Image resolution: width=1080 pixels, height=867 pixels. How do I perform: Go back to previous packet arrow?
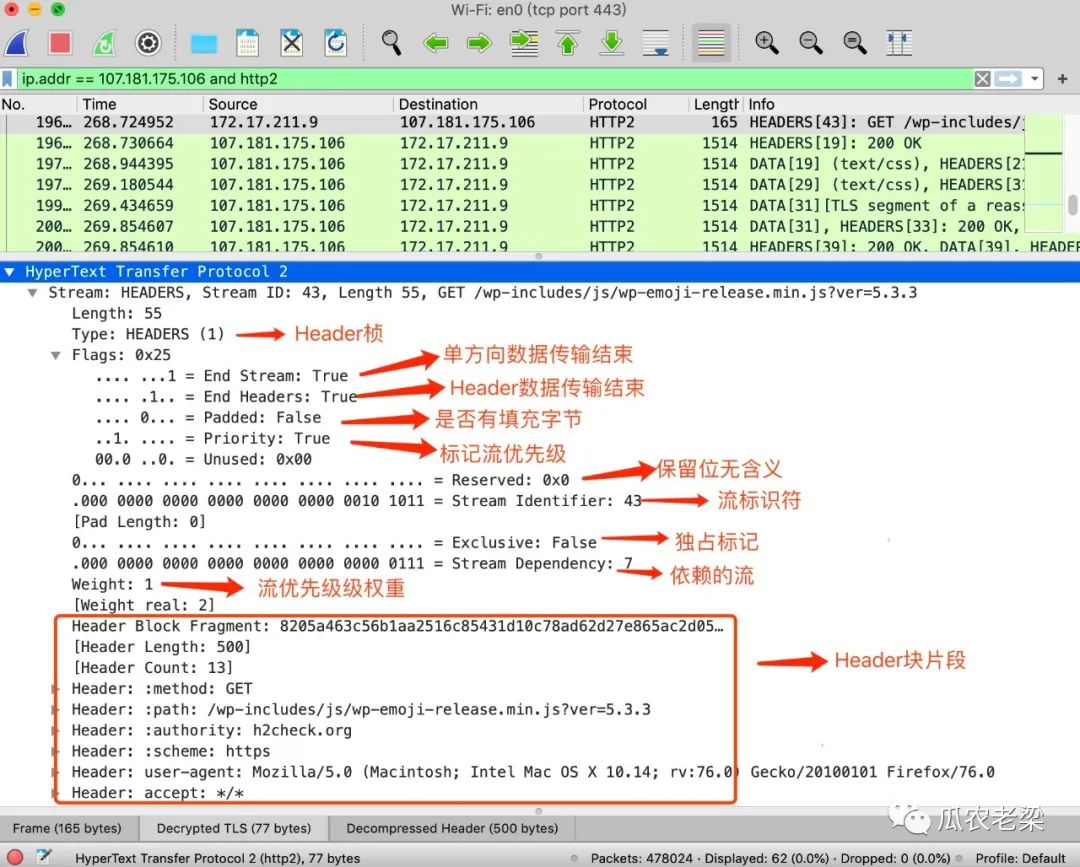436,43
